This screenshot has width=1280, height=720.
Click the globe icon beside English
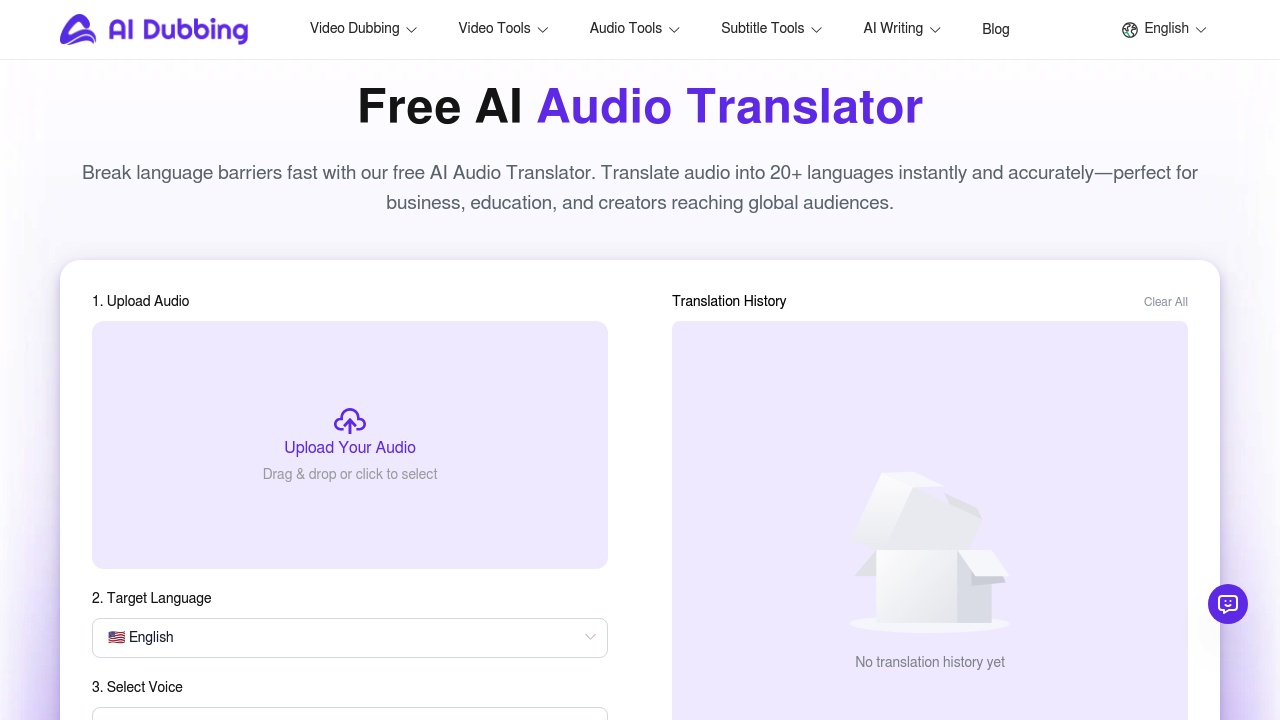click(1129, 29)
